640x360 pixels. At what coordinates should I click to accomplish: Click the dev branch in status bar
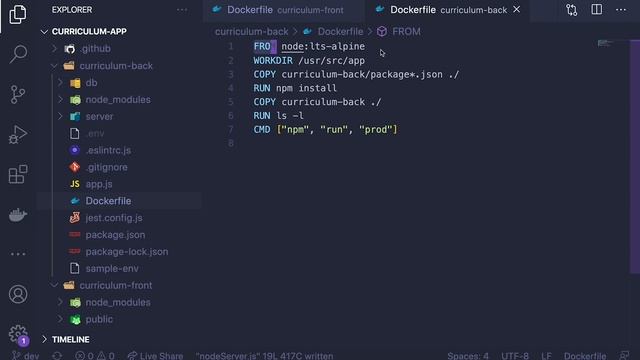pyautogui.click(x=26, y=356)
